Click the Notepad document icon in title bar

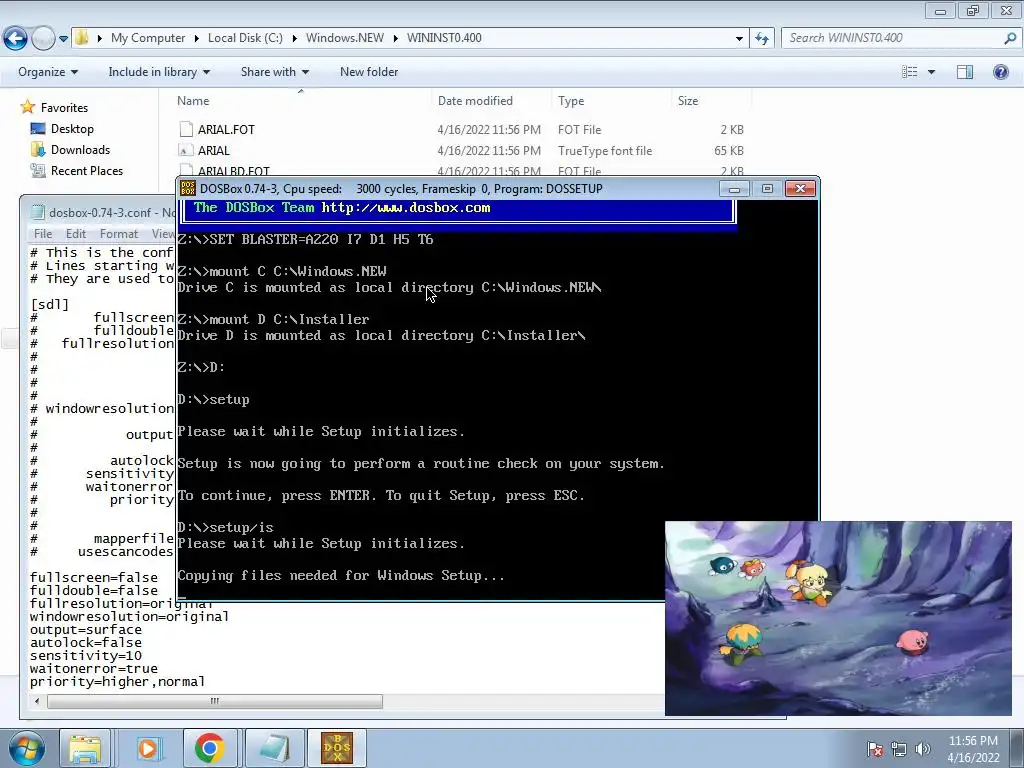point(38,212)
